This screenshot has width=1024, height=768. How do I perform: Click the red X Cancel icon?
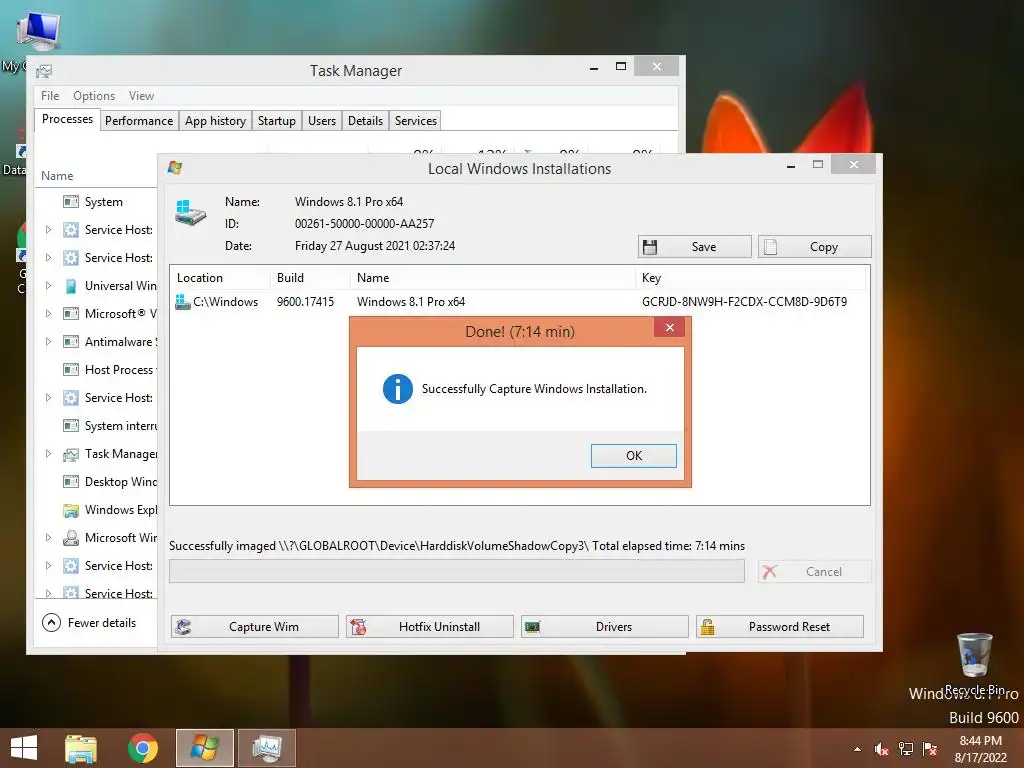click(770, 572)
